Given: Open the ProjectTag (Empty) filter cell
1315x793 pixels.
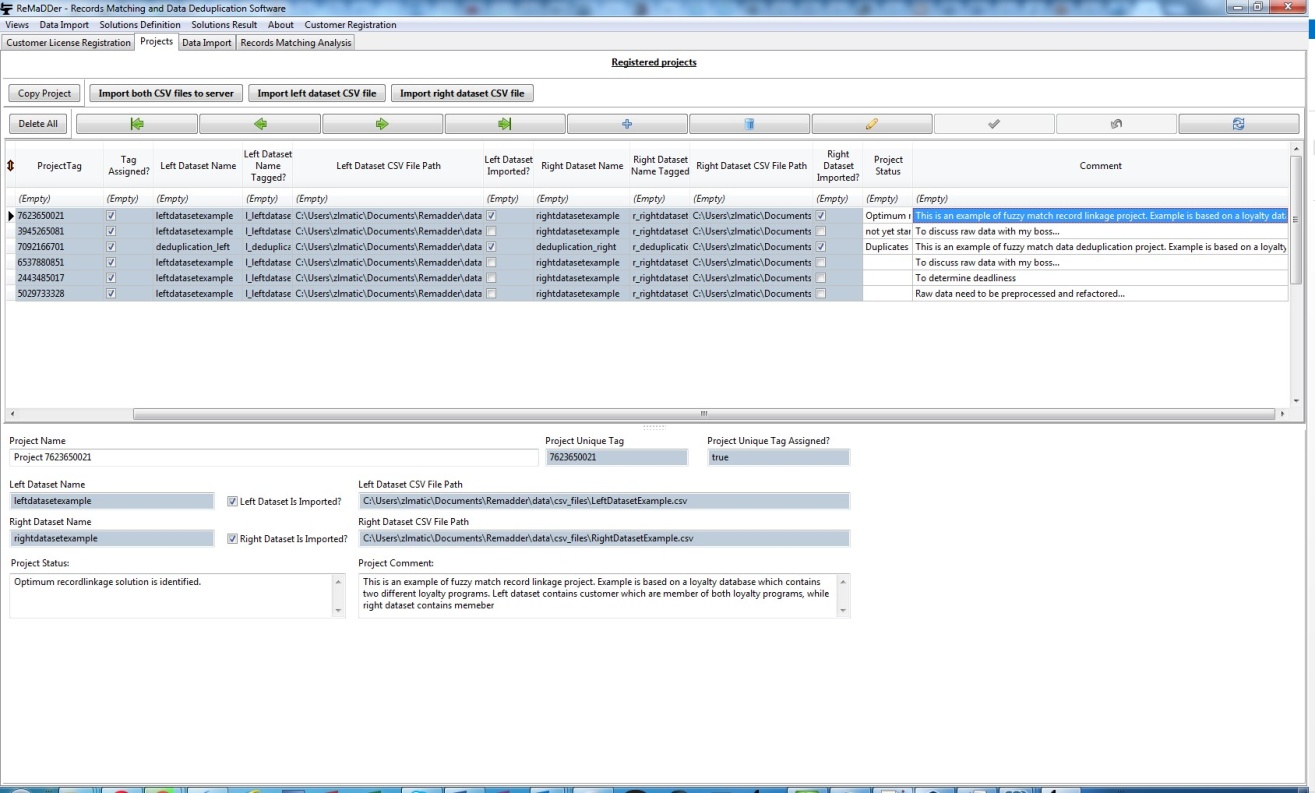Looking at the screenshot, I should [58, 199].
